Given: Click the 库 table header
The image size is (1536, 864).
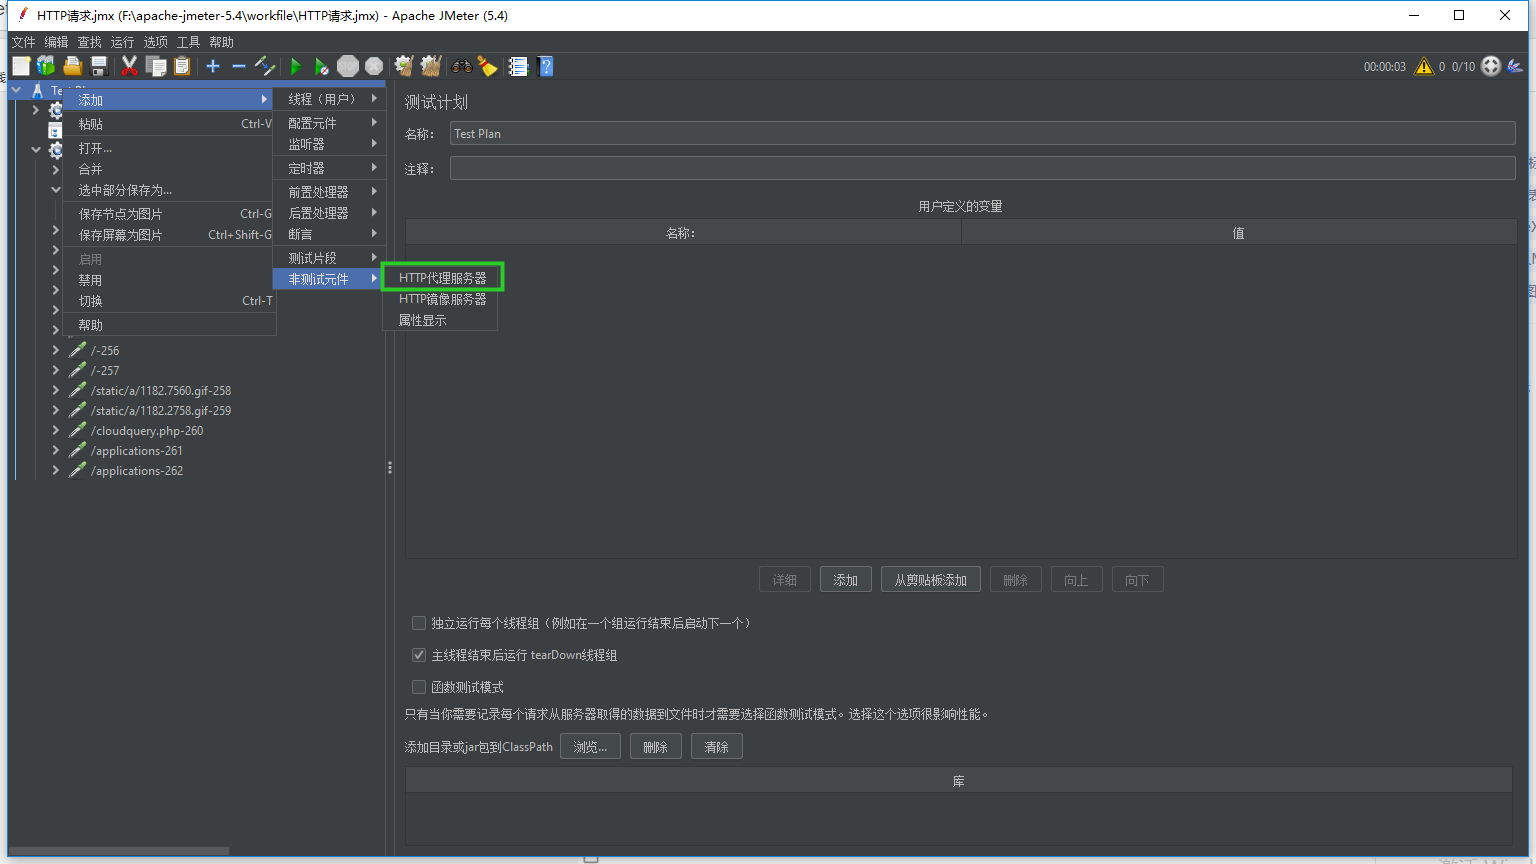Looking at the screenshot, I should pyautogui.click(x=959, y=781).
